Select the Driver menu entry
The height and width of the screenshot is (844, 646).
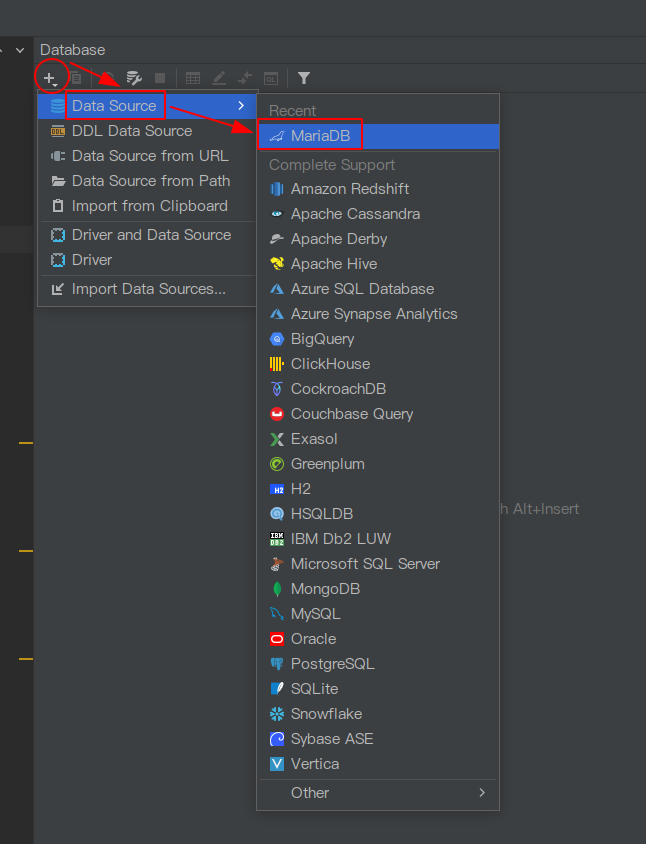pyautogui.click(x=146, y=260)
